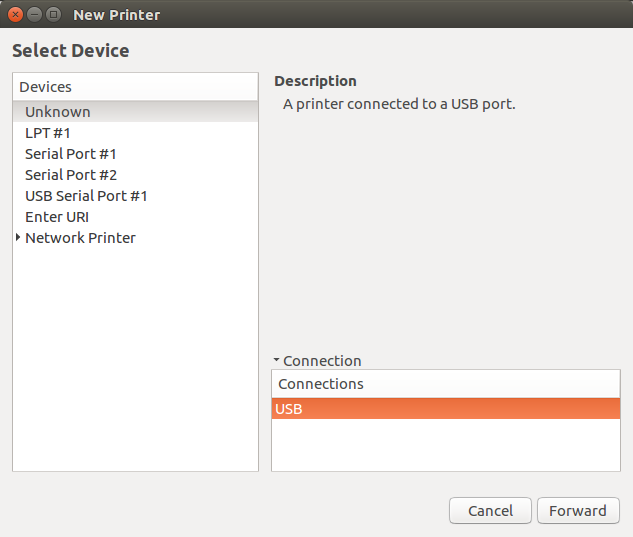Select Network Printer entry
This screenshot has height=537, width=633.
80,238
